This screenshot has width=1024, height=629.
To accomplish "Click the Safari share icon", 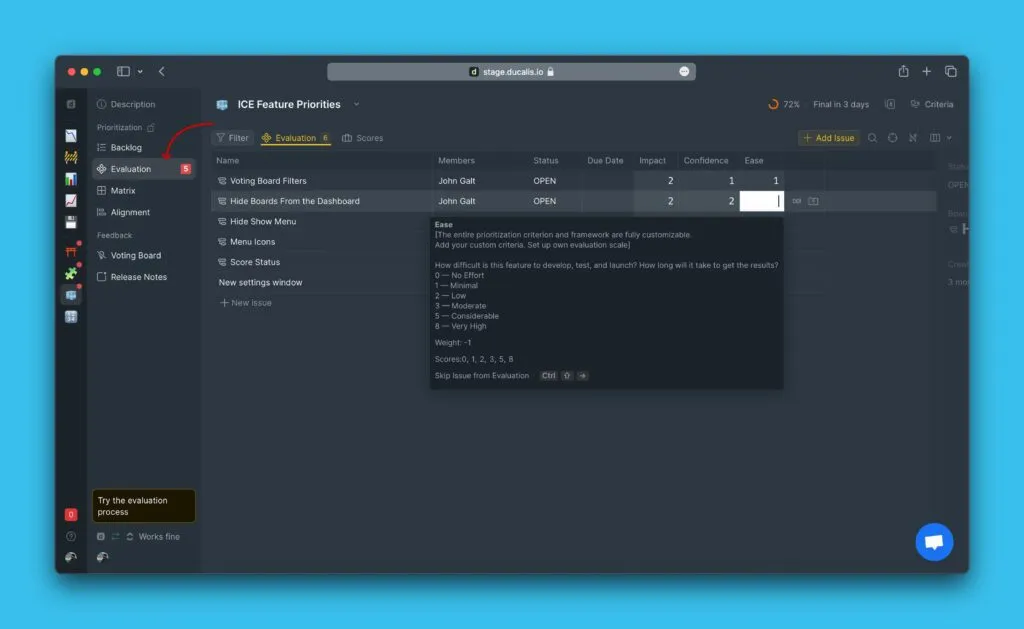I will click(903, 72).
